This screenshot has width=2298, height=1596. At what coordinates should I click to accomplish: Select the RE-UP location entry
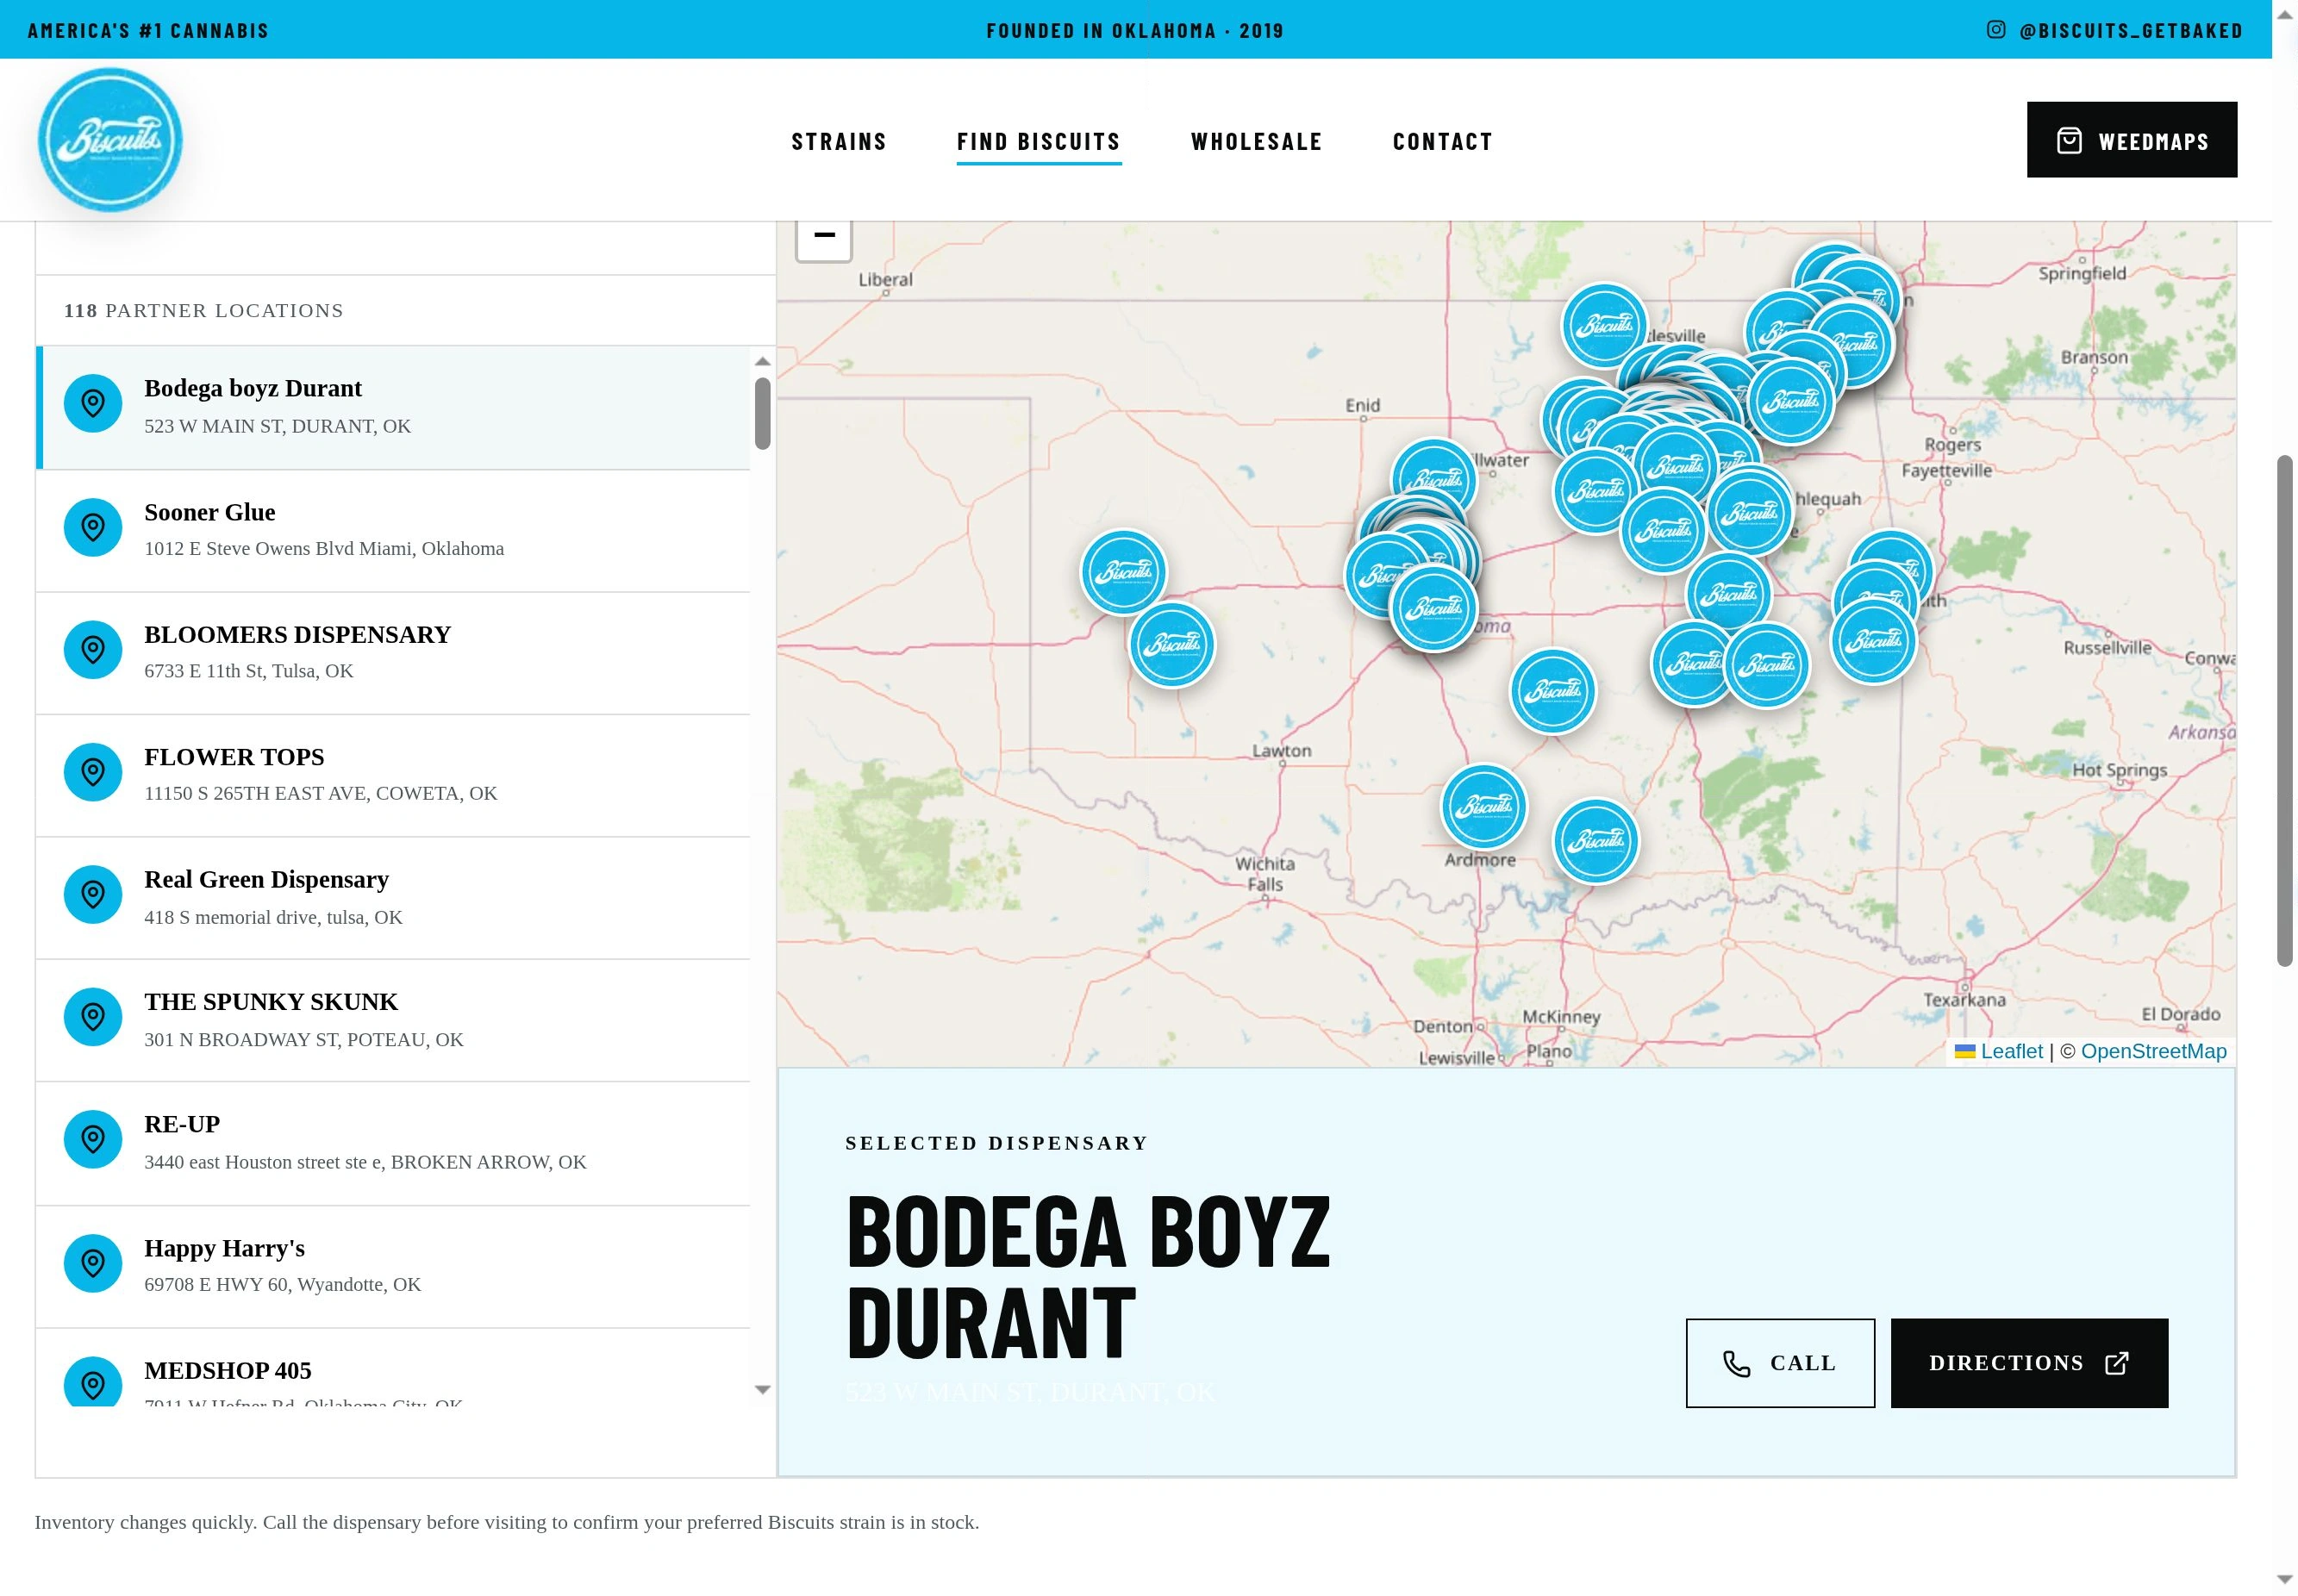click(393, 1143)
